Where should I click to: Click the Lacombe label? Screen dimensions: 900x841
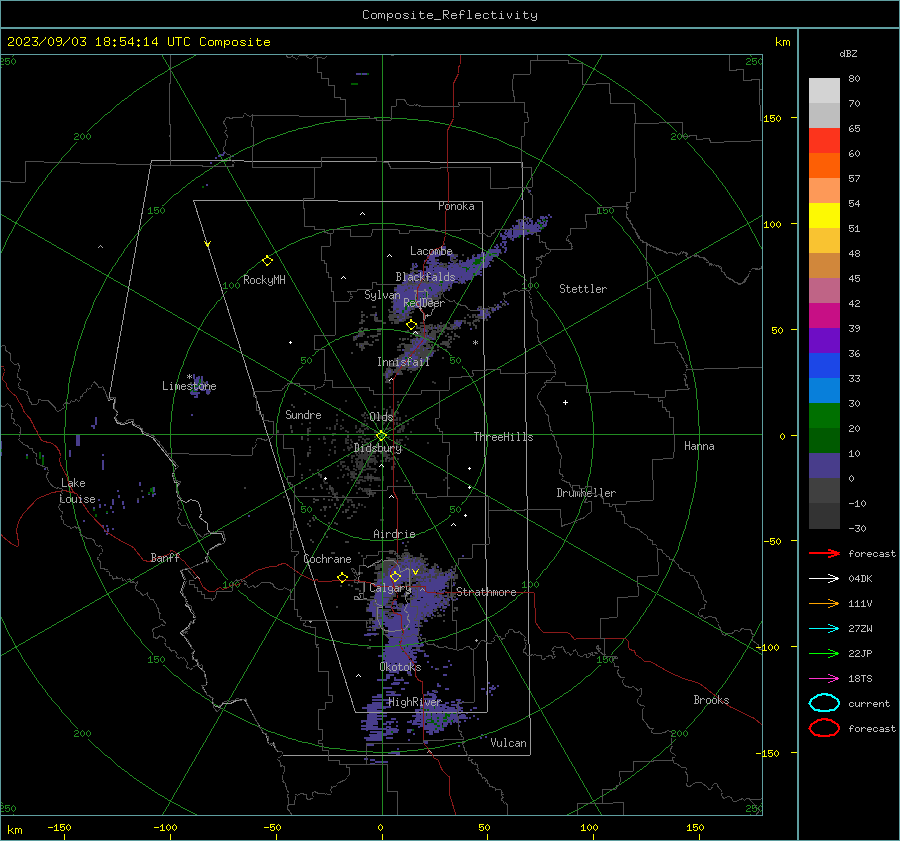pyautogui.click(x=431, y=251)
